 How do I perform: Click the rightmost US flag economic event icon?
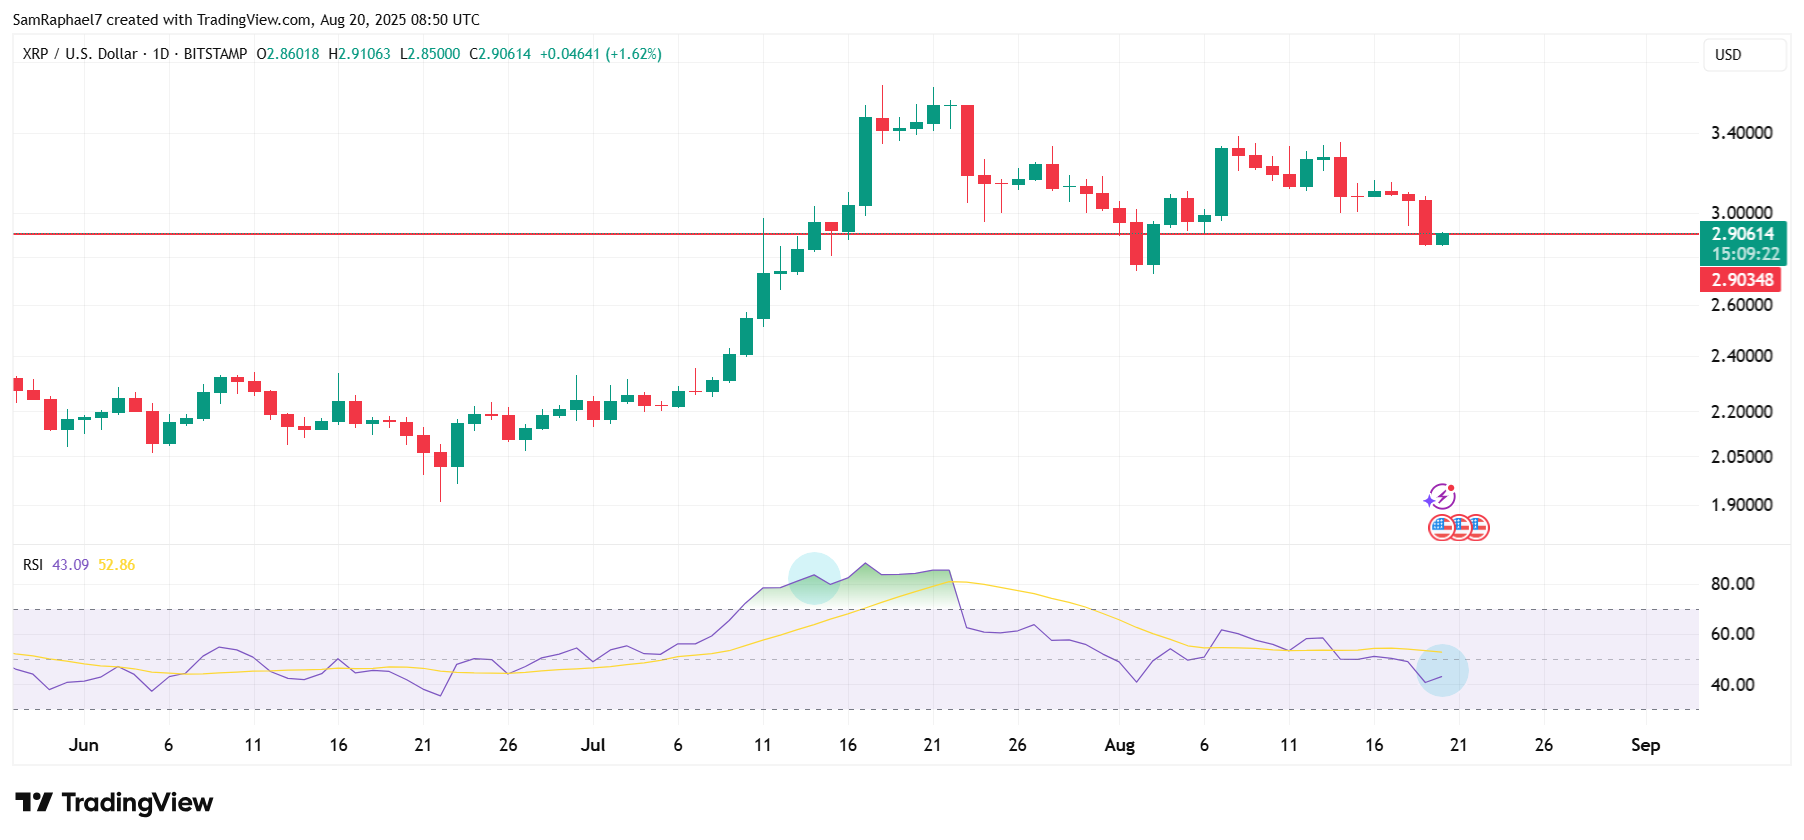pyautogui.click(x=1477, y=527)
